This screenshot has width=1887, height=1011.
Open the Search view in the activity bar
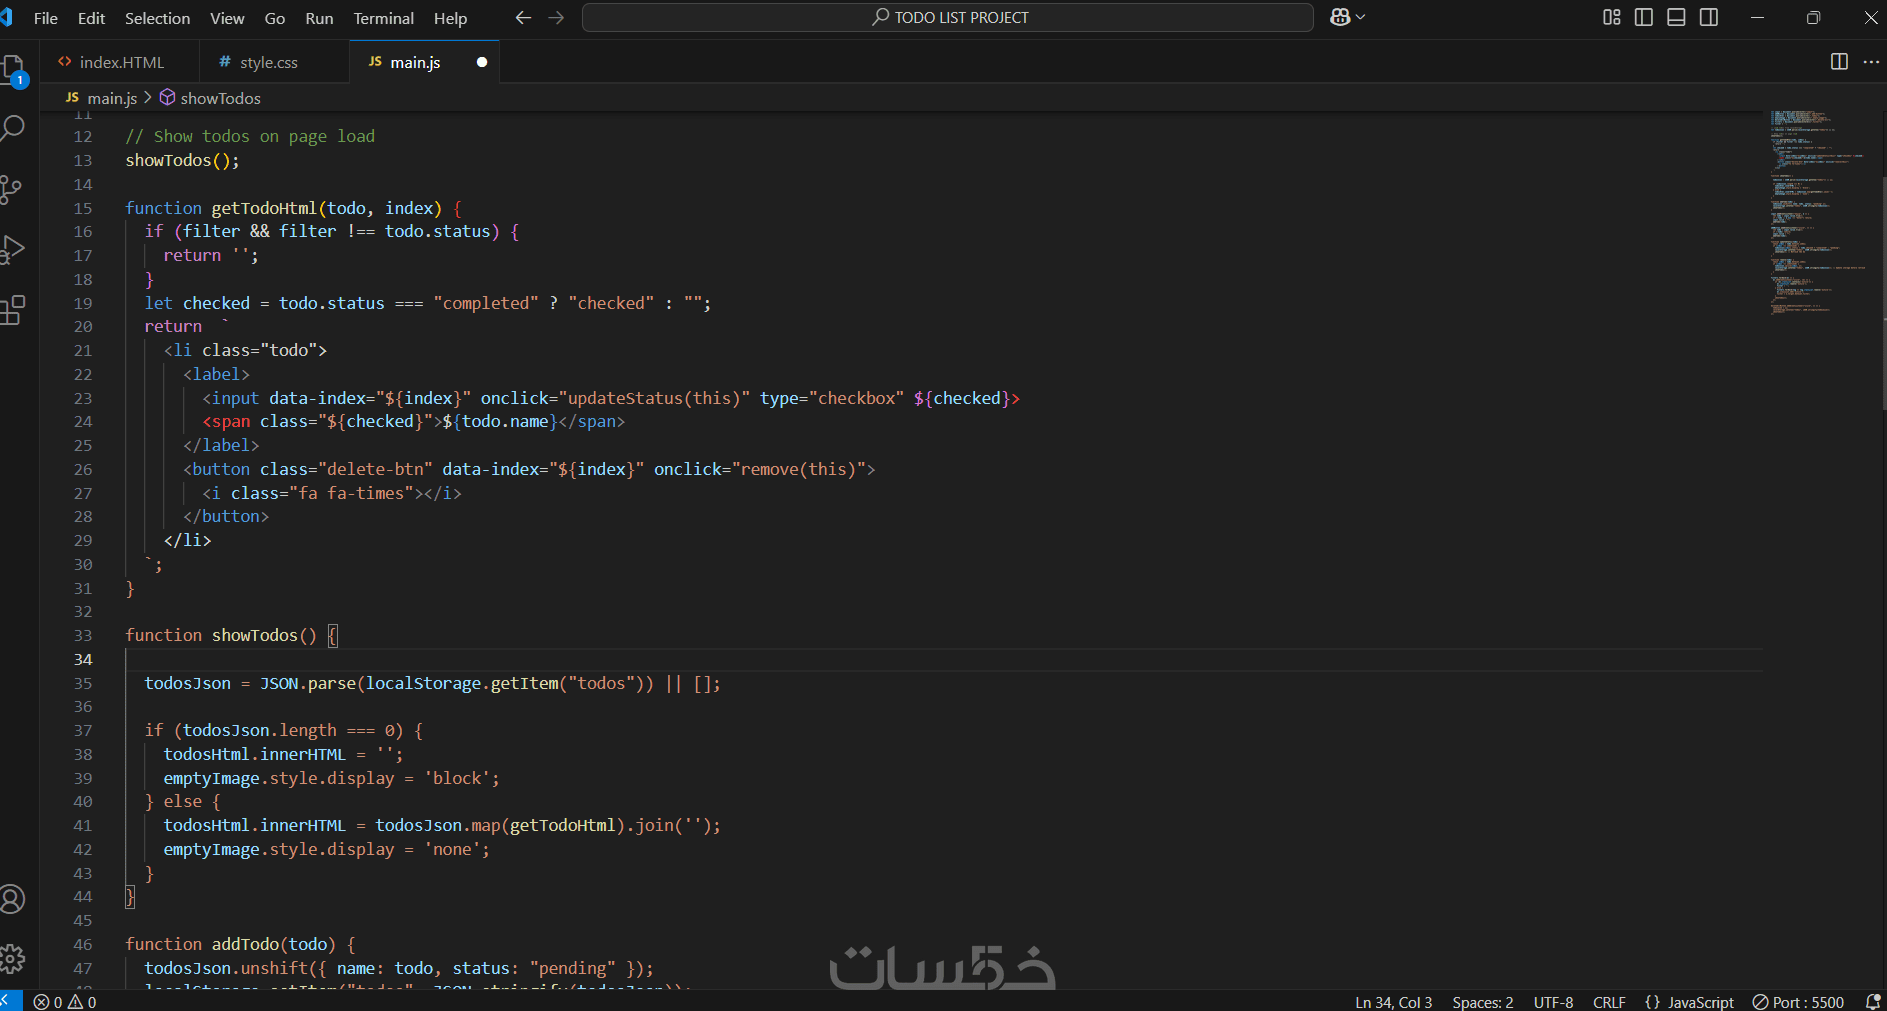12,128
